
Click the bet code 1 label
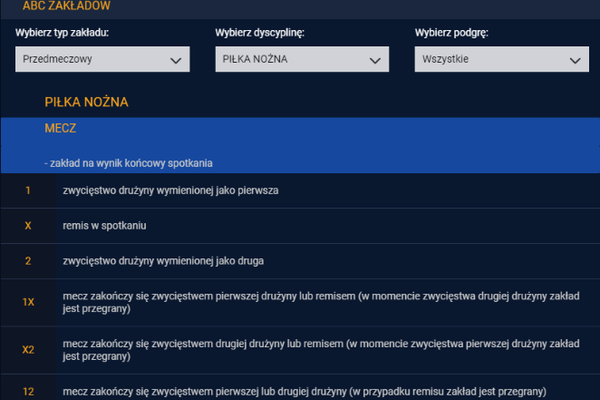pyautogui.click(x=28, y=190)
